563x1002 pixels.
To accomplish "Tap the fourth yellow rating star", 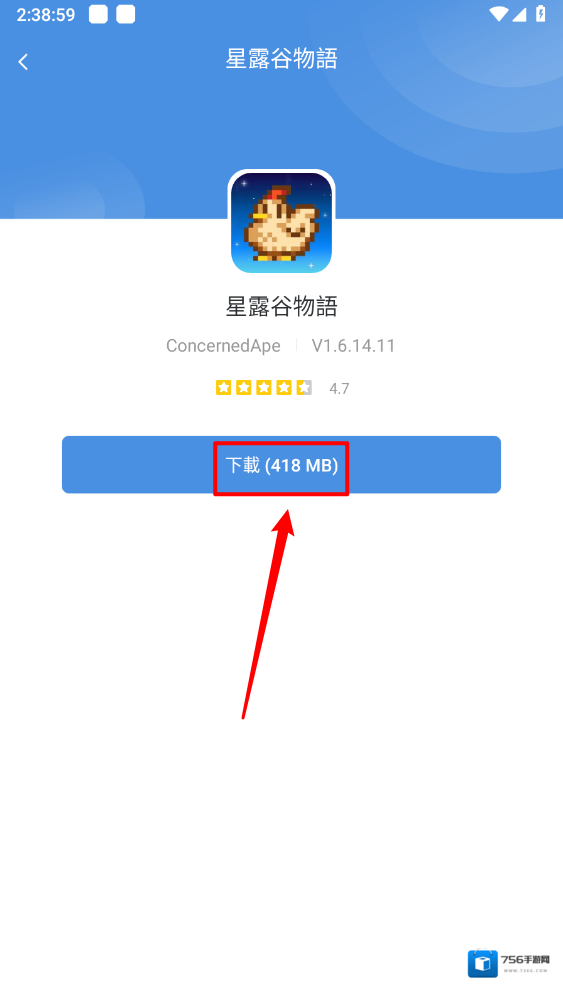I will pyautogui.click(x=284, y=387).
